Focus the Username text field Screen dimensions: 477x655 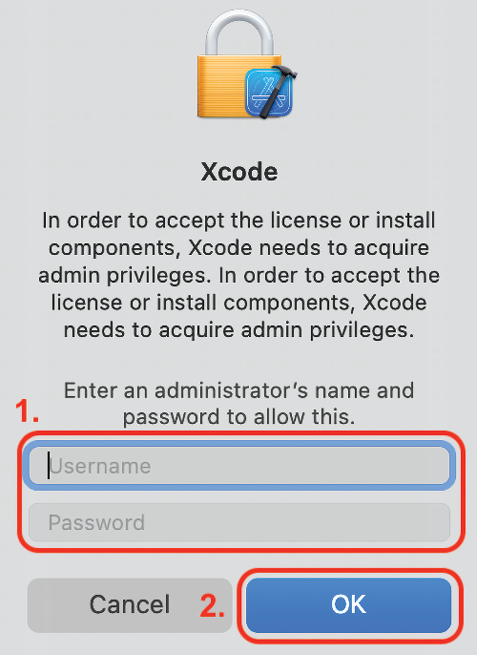[239, 466]
